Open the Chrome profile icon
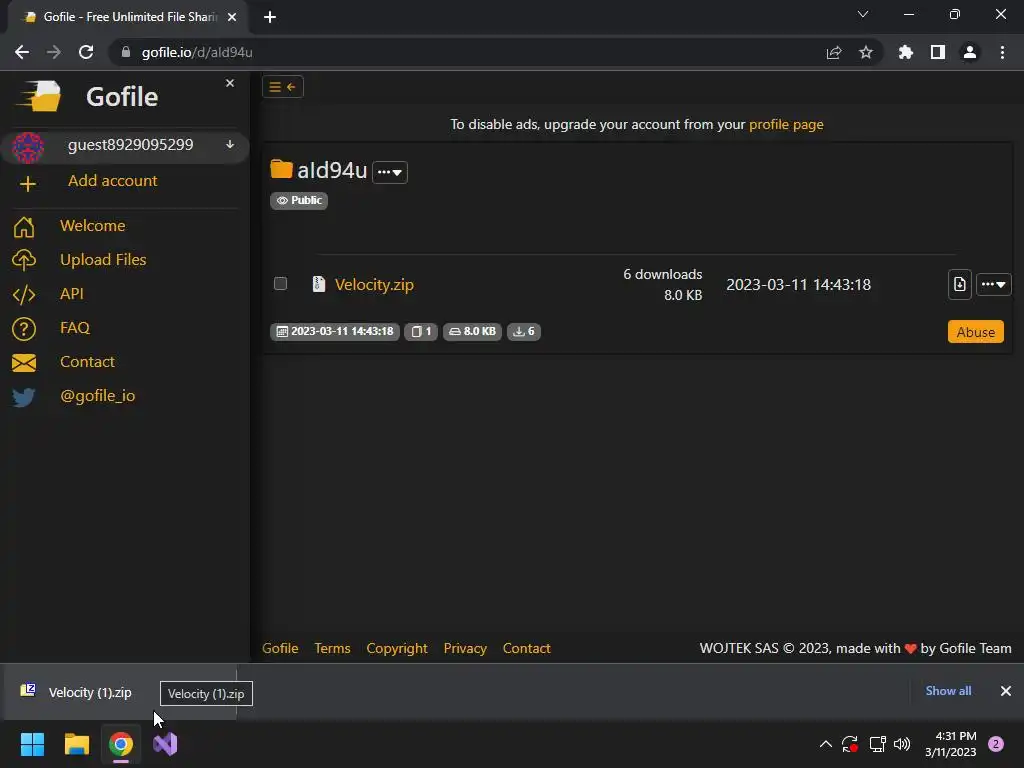Viewport: 1024px width, 768px height. pos(970,52)
